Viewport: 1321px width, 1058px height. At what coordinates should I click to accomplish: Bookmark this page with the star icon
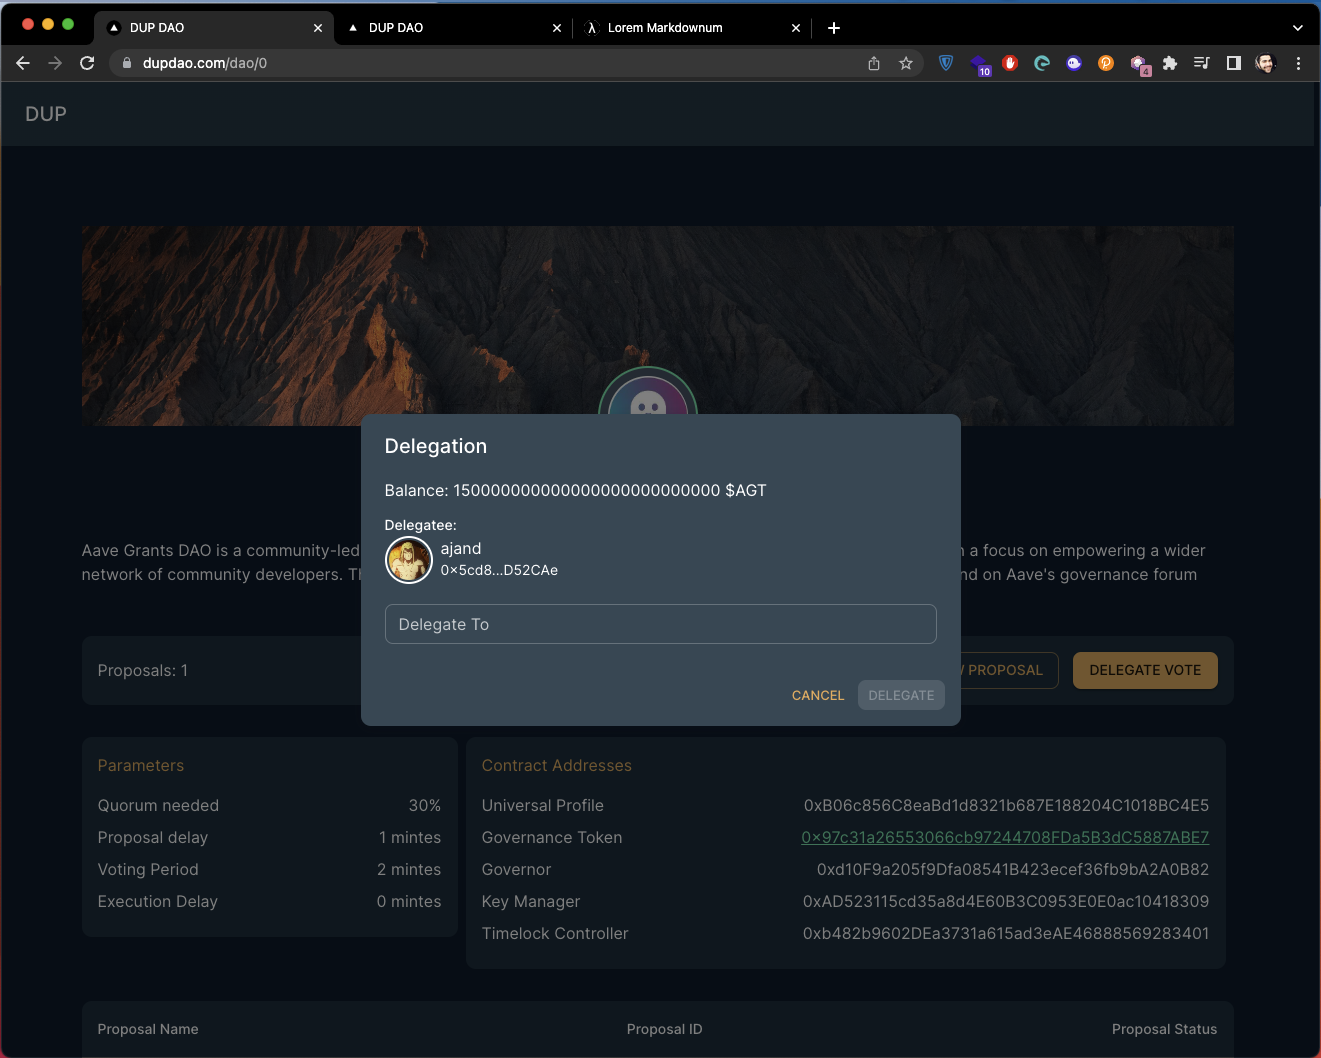pos(906,63)
